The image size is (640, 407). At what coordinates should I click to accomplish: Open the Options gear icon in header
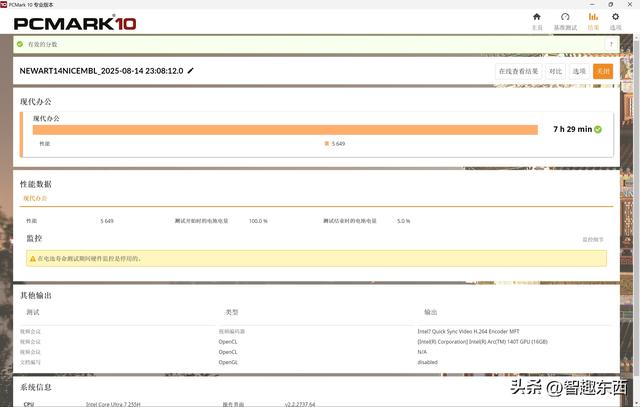615,17
